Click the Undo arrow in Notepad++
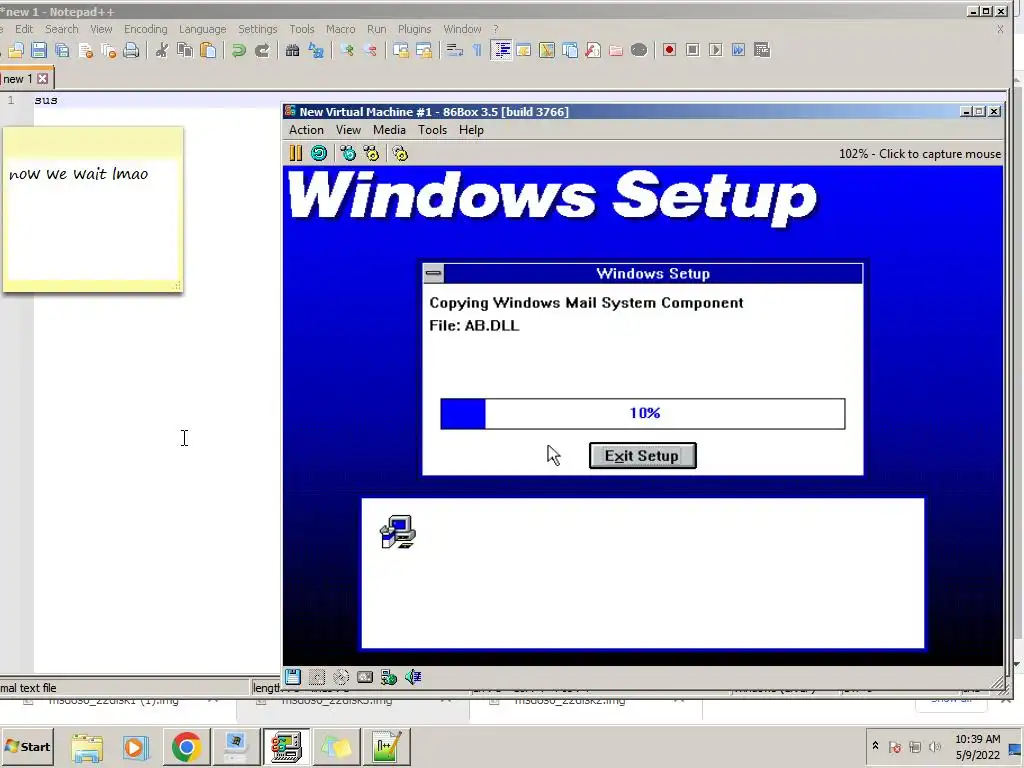 238,50
